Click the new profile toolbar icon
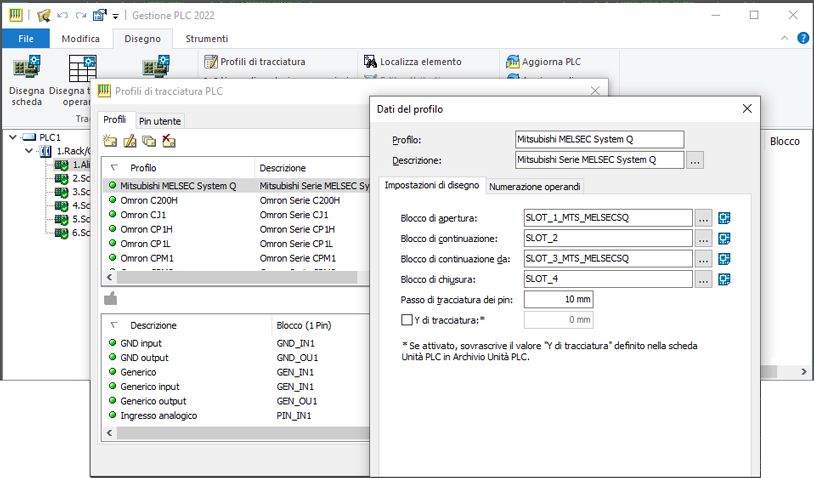The width and height of the screenshot is (814, 478). [x=110, y=141]
